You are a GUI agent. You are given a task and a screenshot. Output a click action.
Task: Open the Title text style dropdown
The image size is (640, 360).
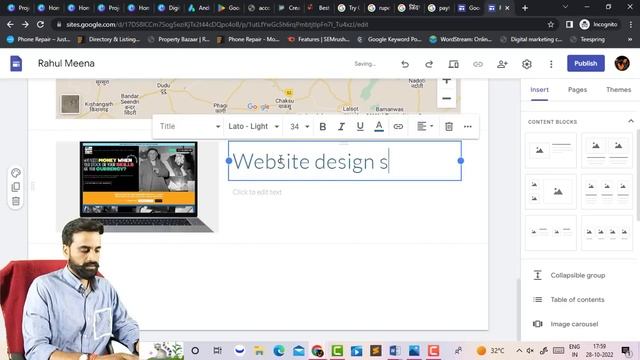click(x=189, y=127)
